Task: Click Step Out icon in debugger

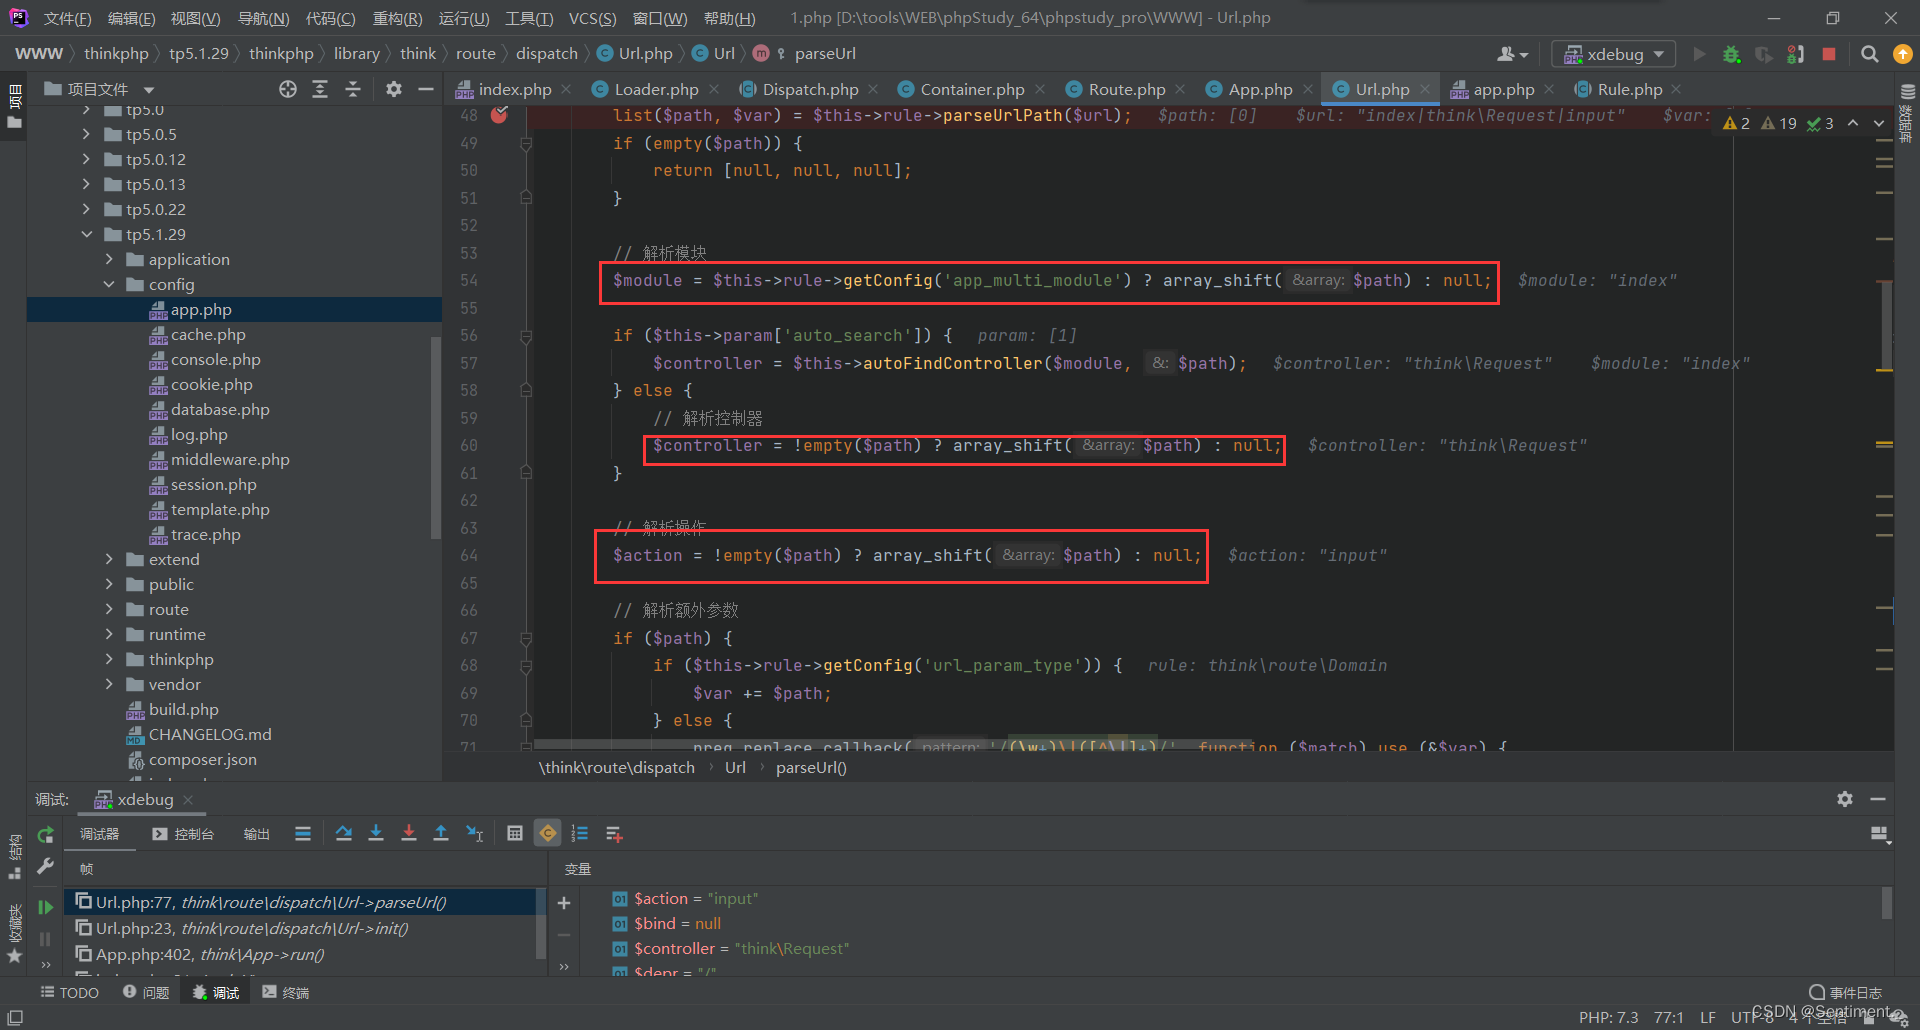Action: point(441,833)
